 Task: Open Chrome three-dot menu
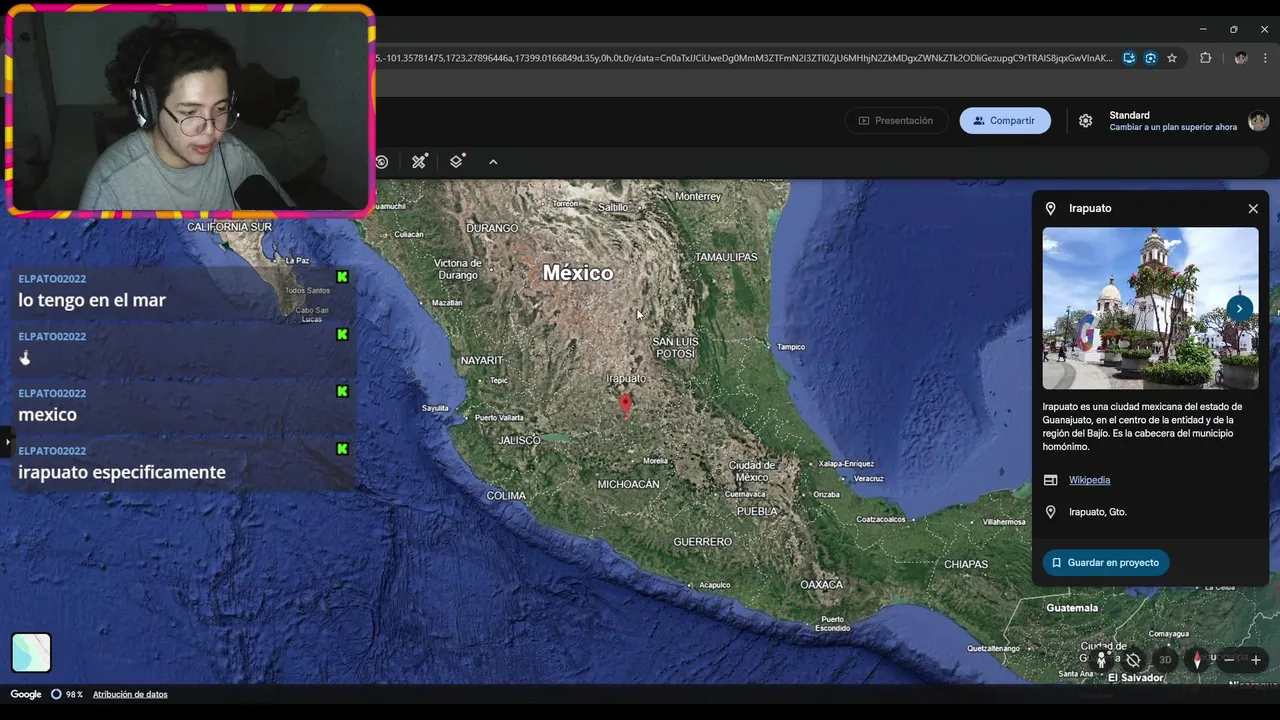click(1265, 58)
